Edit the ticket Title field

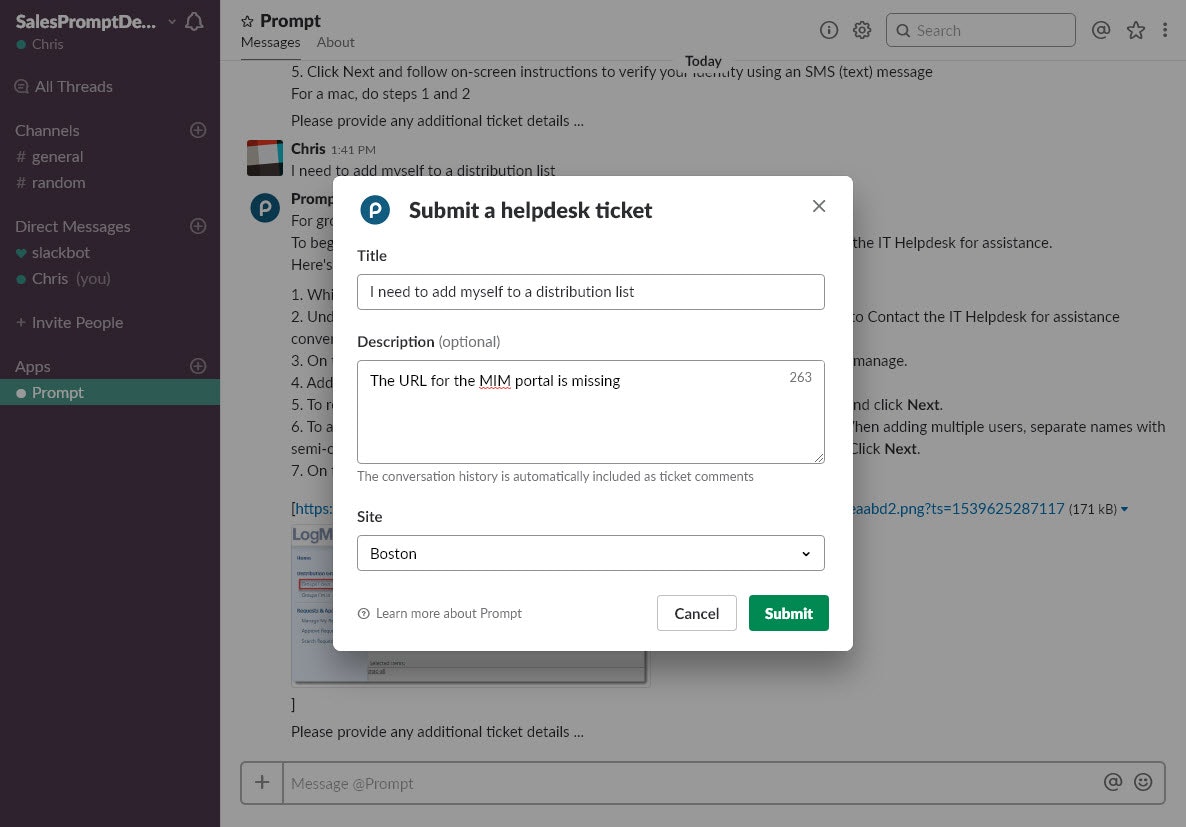(x=590, y=291)
